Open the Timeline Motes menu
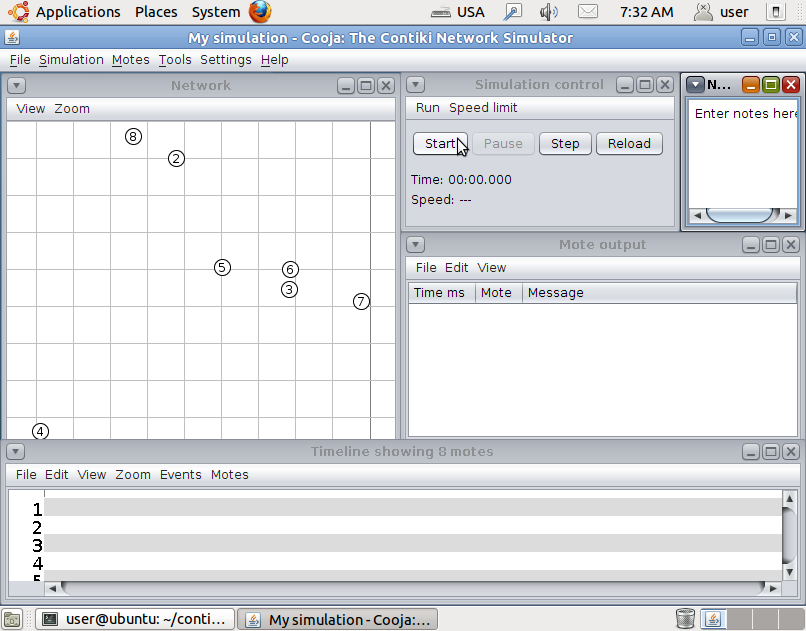 [230, 475]
